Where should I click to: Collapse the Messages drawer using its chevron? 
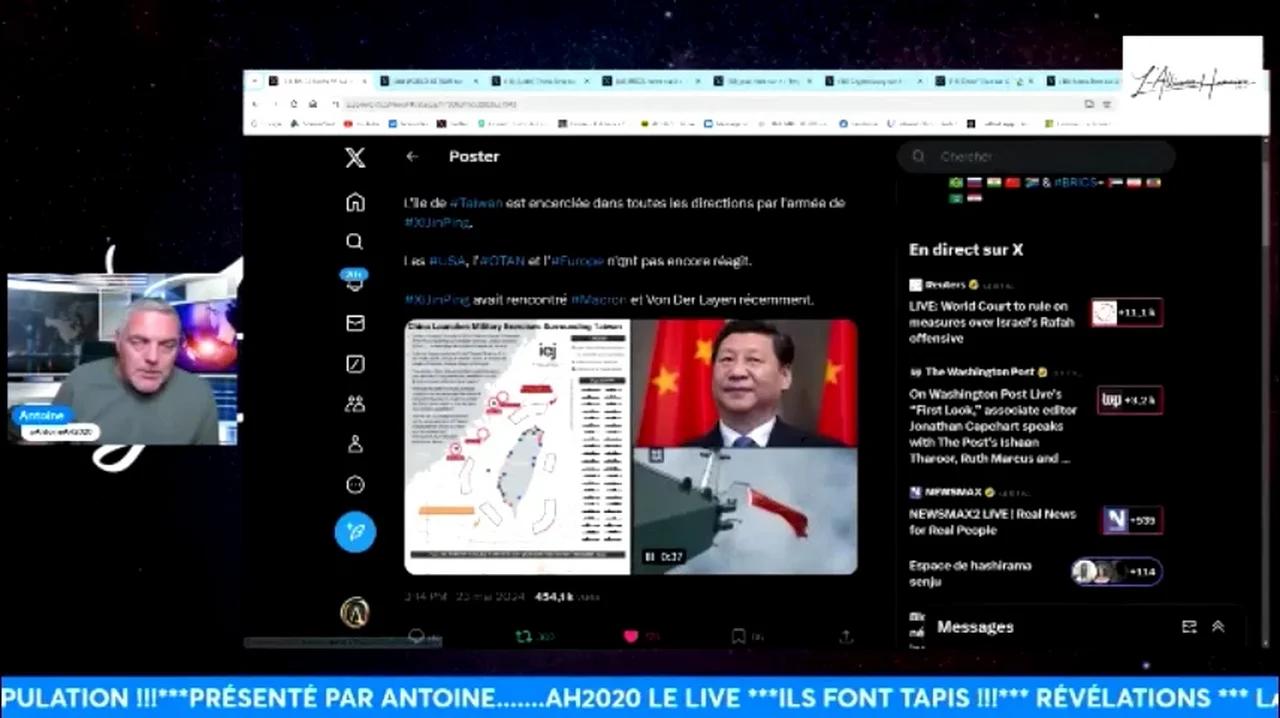pyautogui.click(x=1218, y=626)
